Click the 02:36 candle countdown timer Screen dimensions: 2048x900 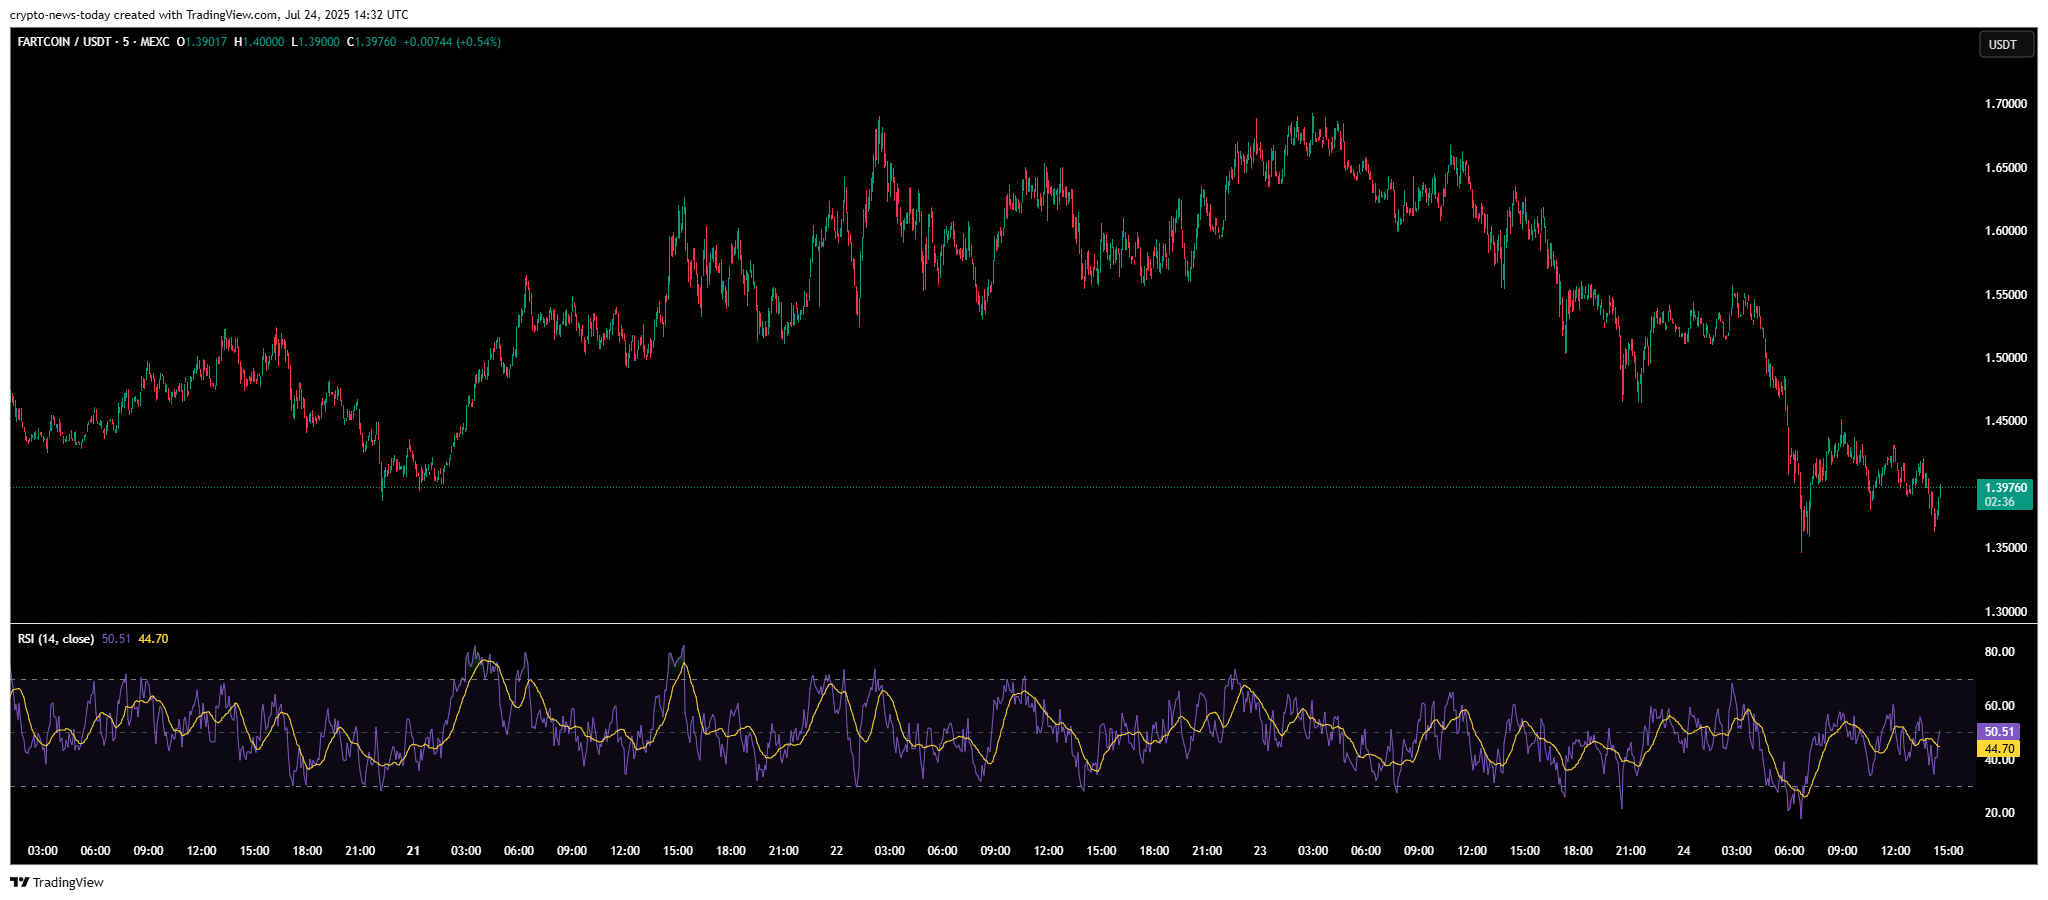(x=2000, y=502)
